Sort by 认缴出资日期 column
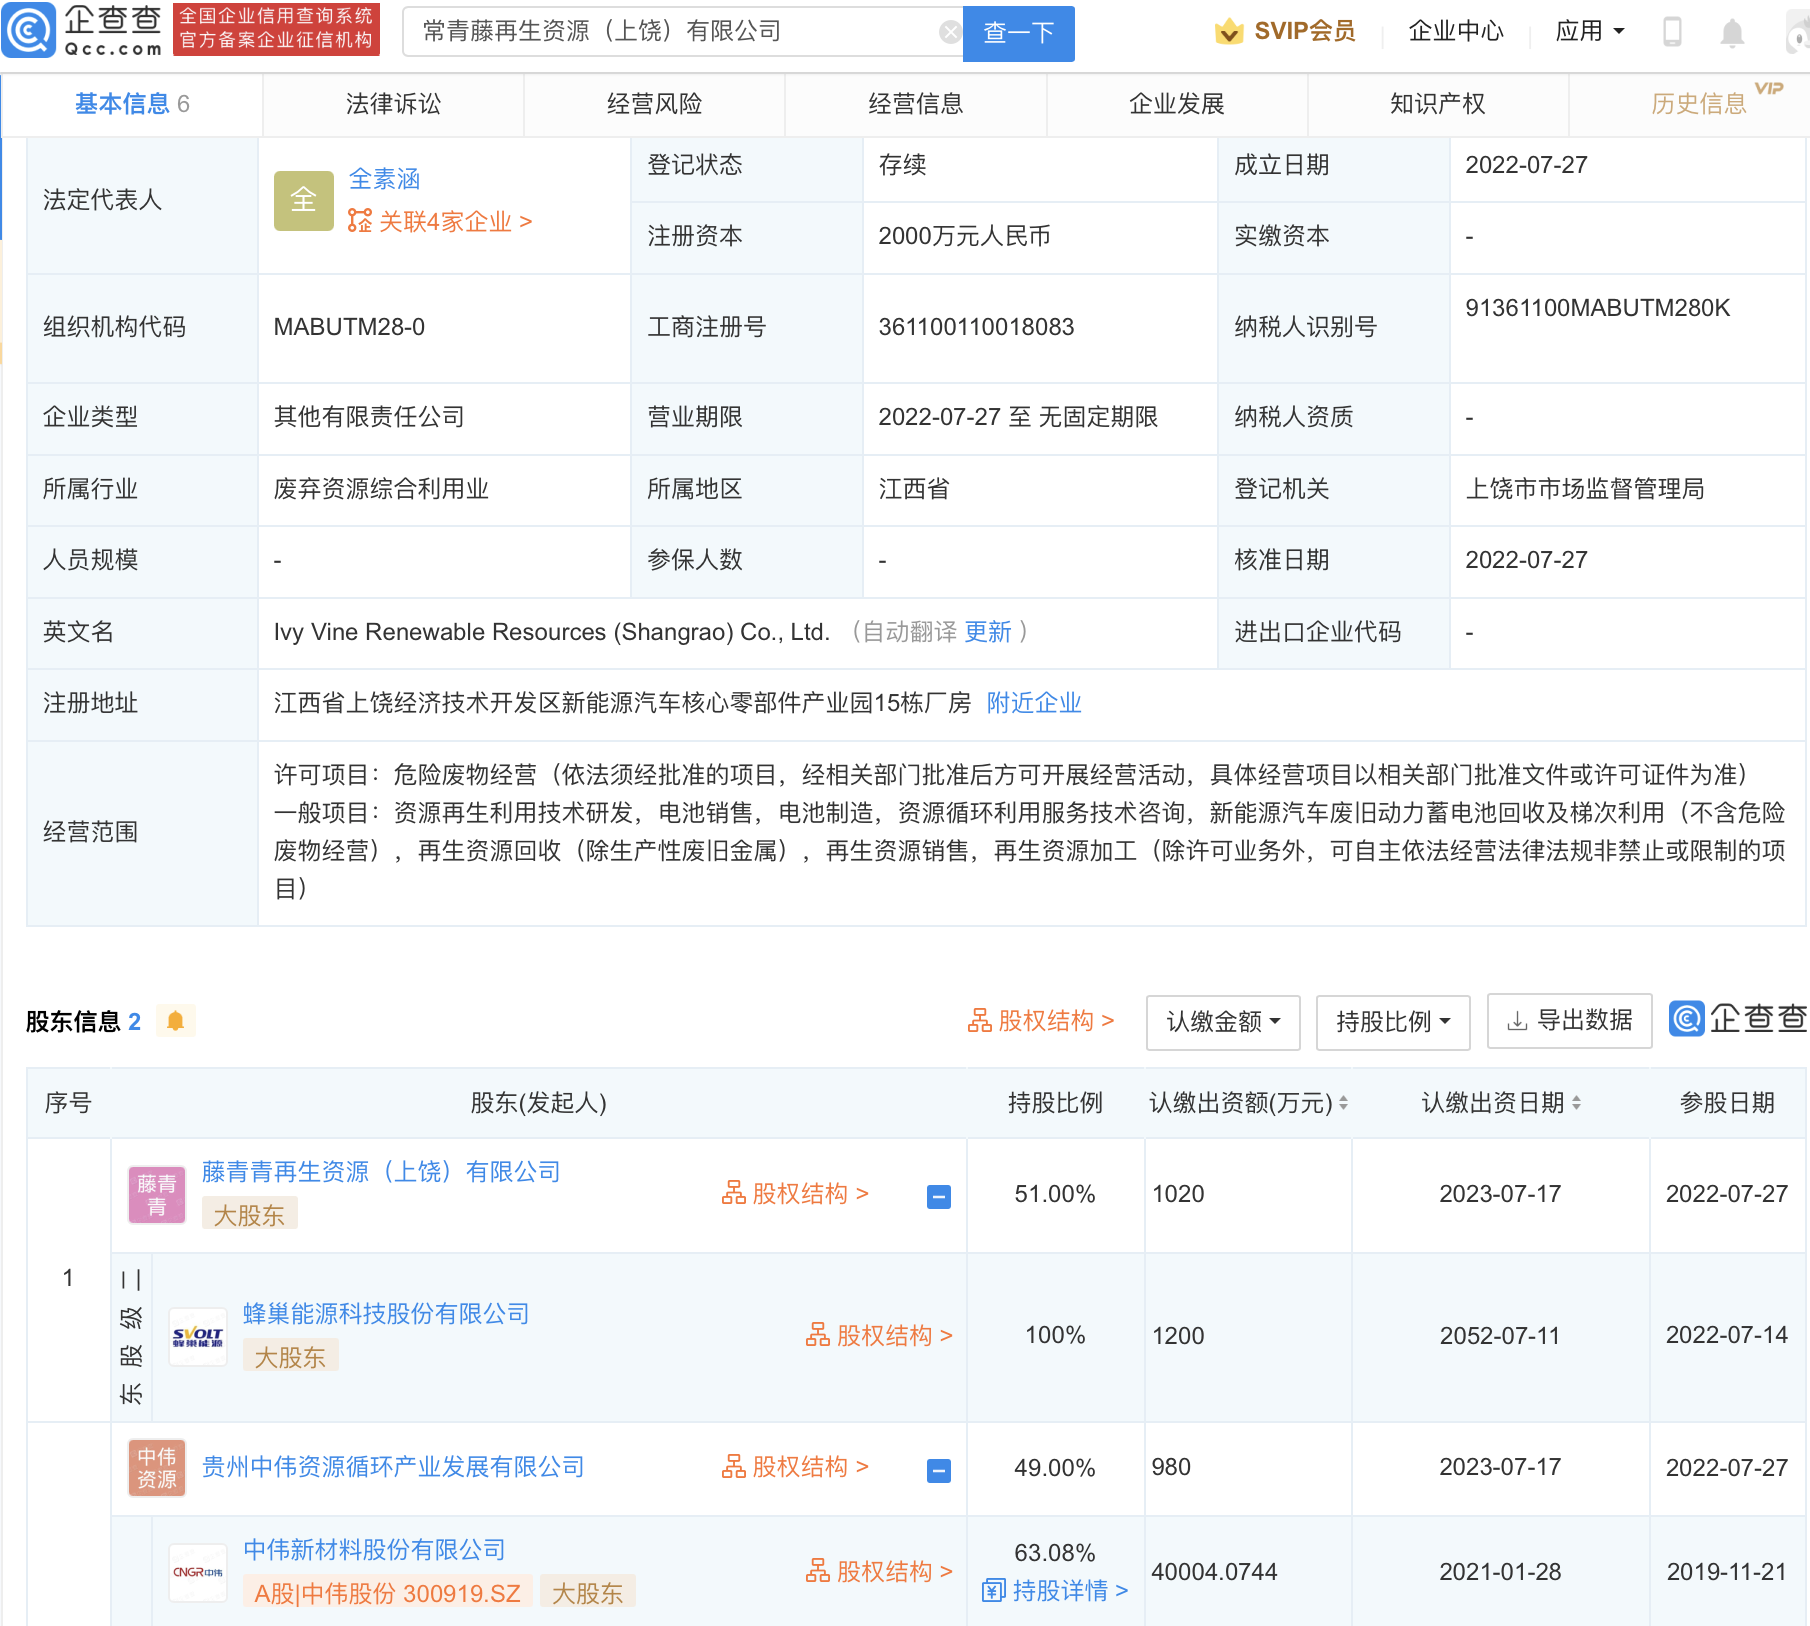The image size is (1810, 1626). pyautogui.click(x=1576, y=1103)
